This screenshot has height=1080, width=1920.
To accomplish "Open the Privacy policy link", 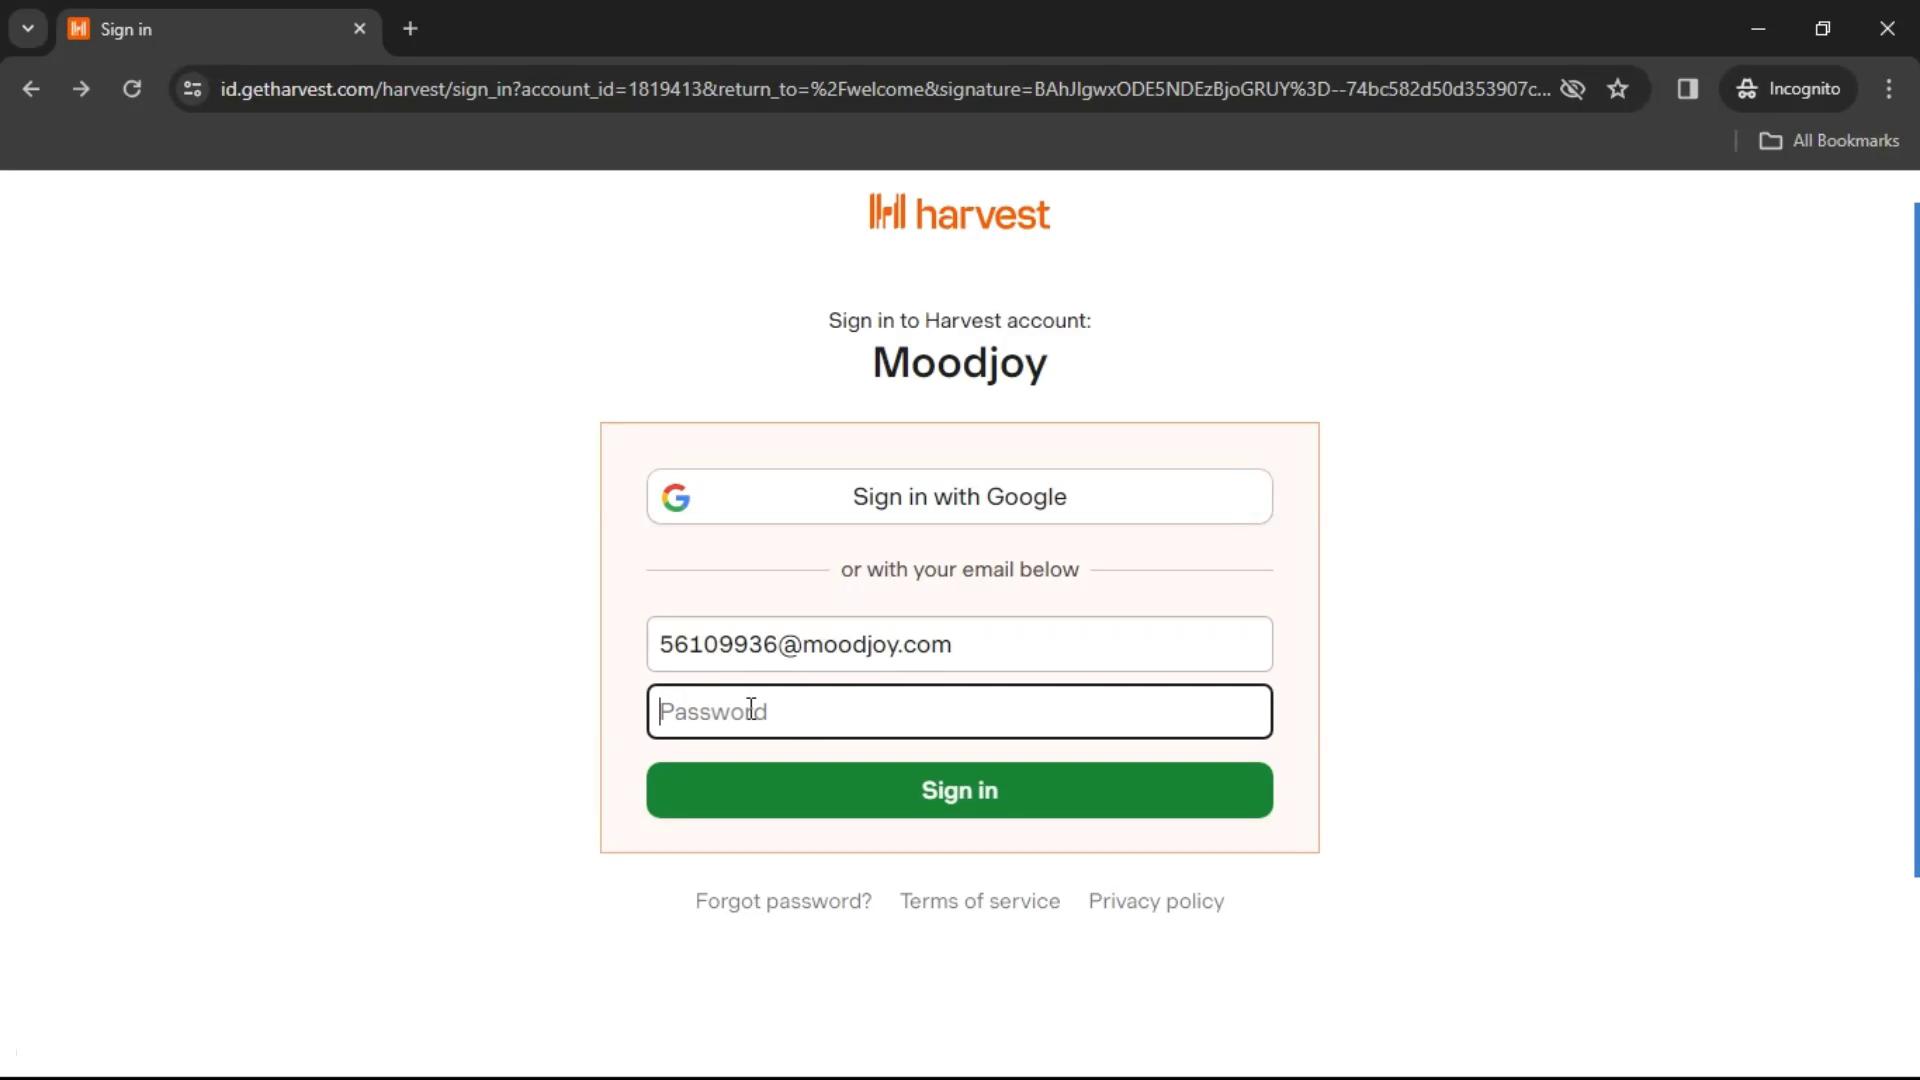I will click(x=1156, y=901).
